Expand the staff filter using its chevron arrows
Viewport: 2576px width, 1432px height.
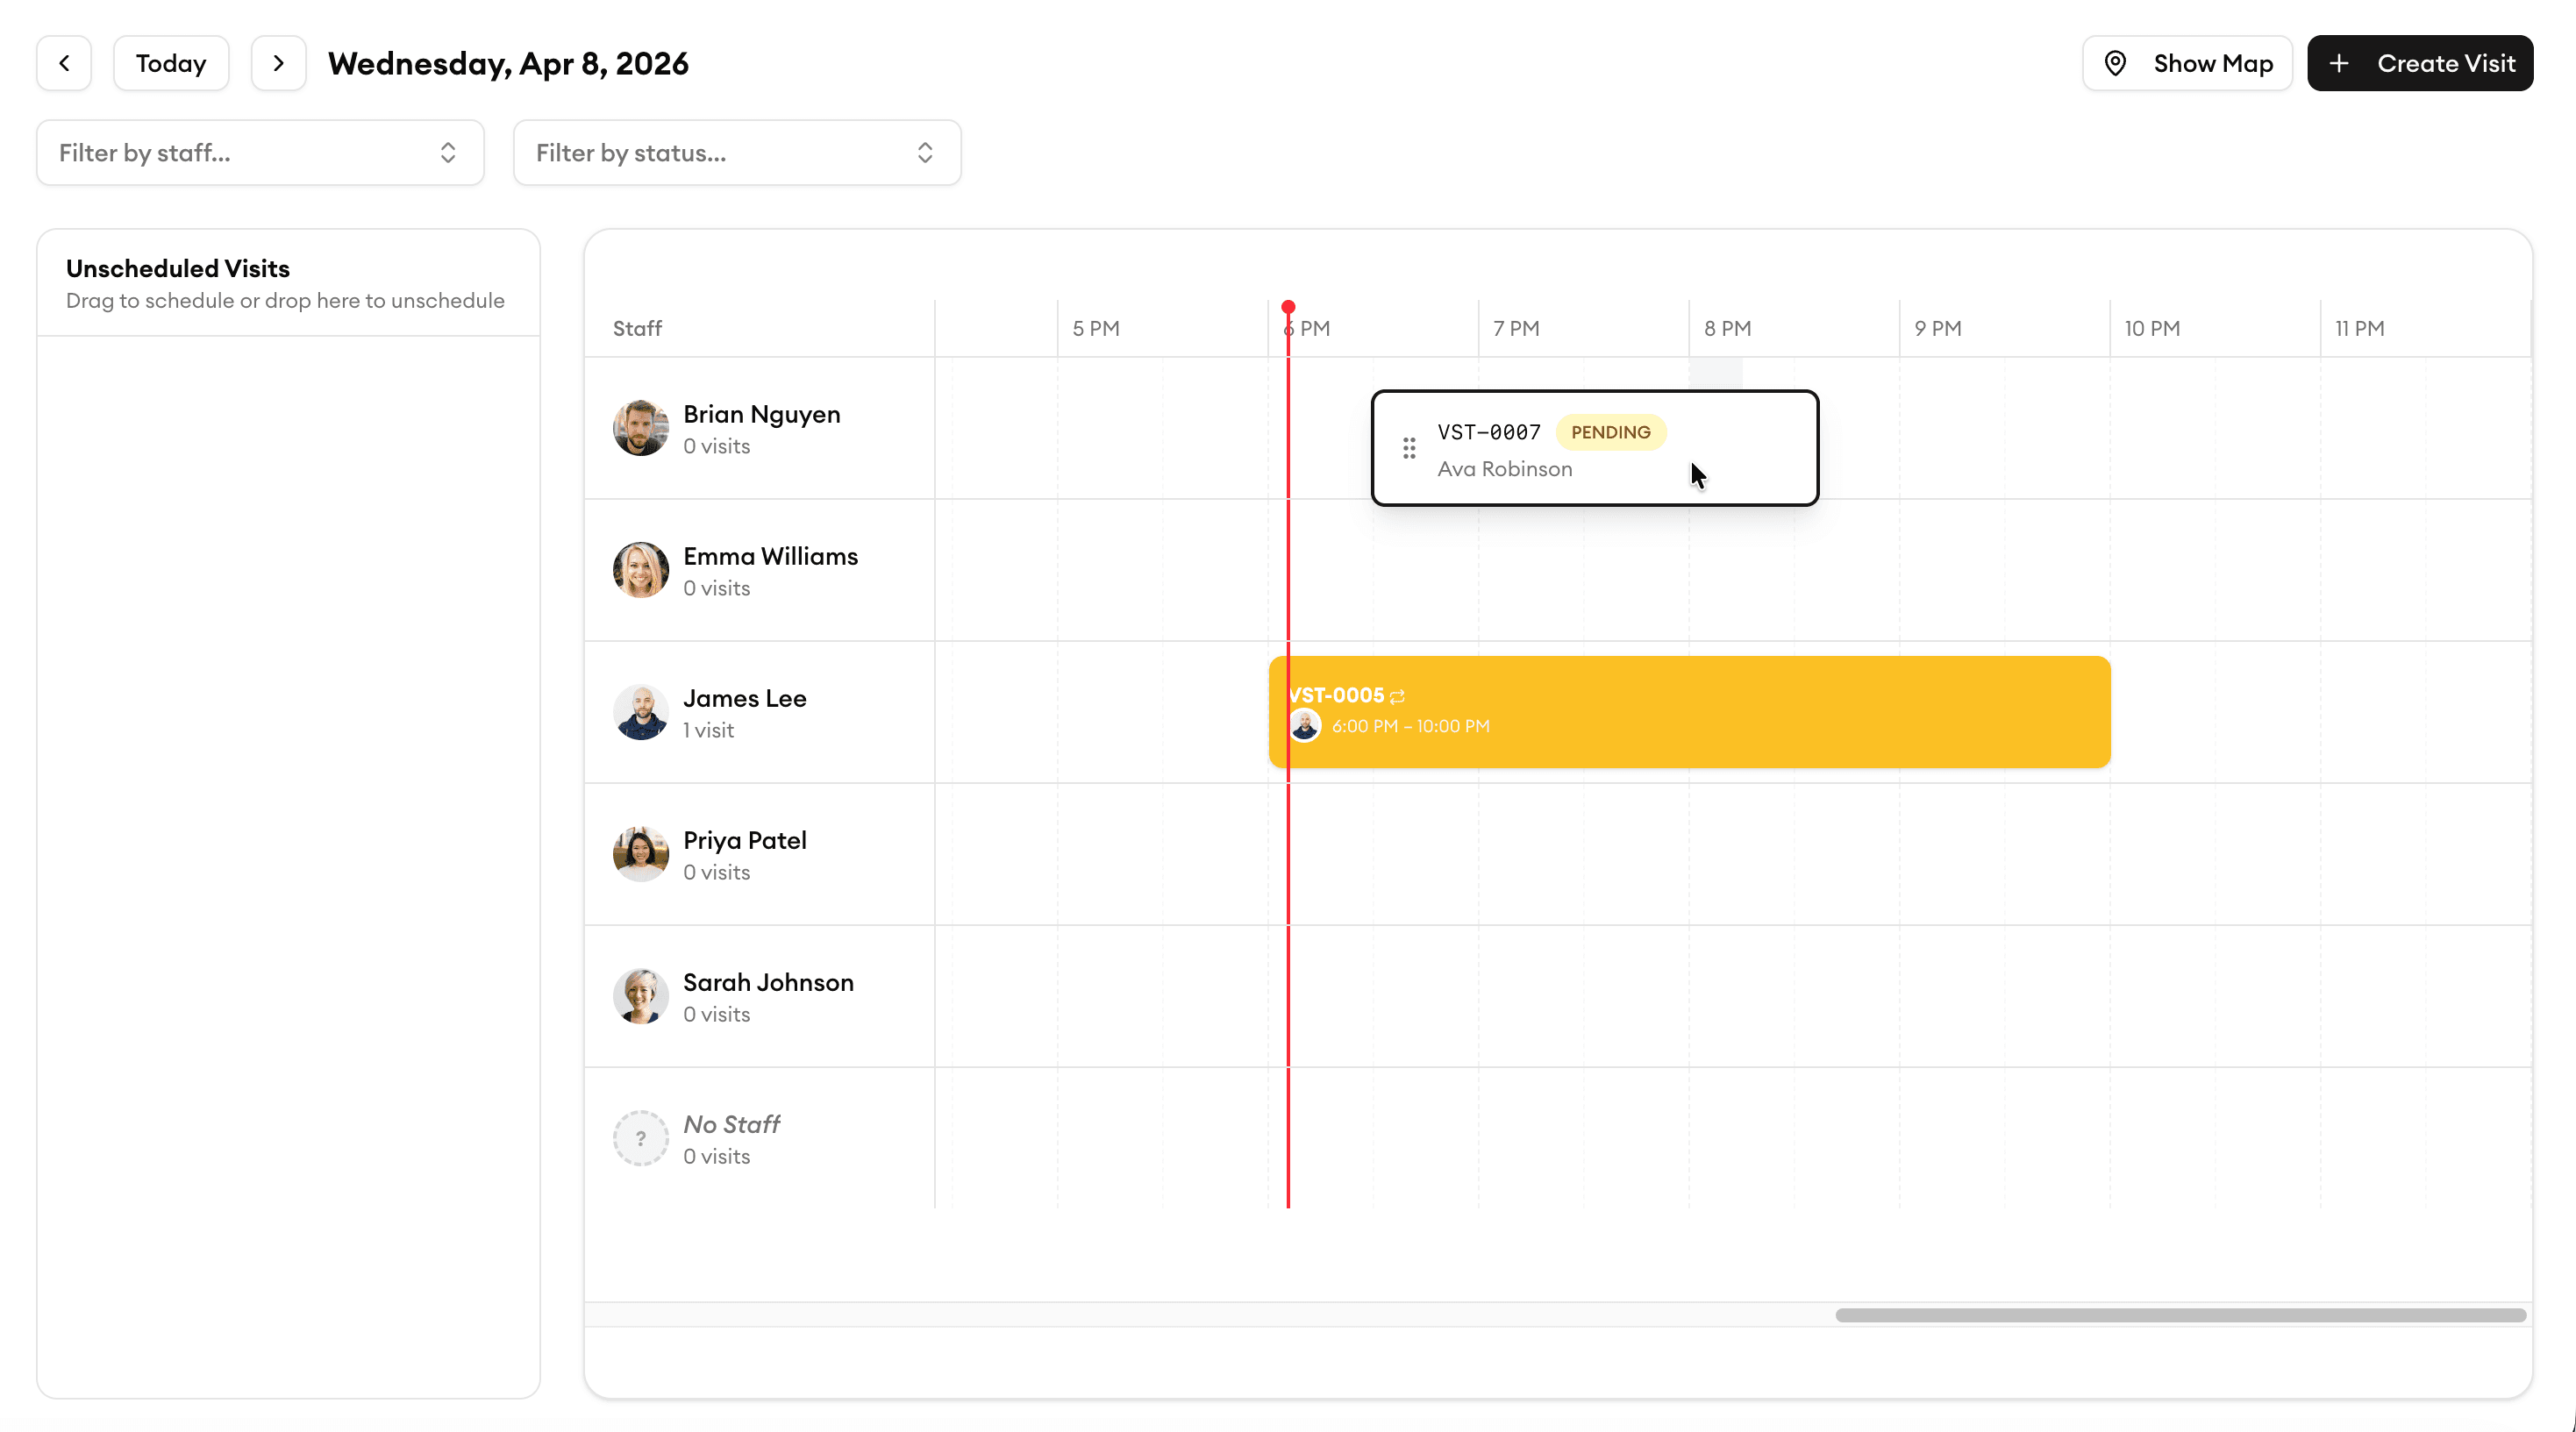[x=447, y=152]
